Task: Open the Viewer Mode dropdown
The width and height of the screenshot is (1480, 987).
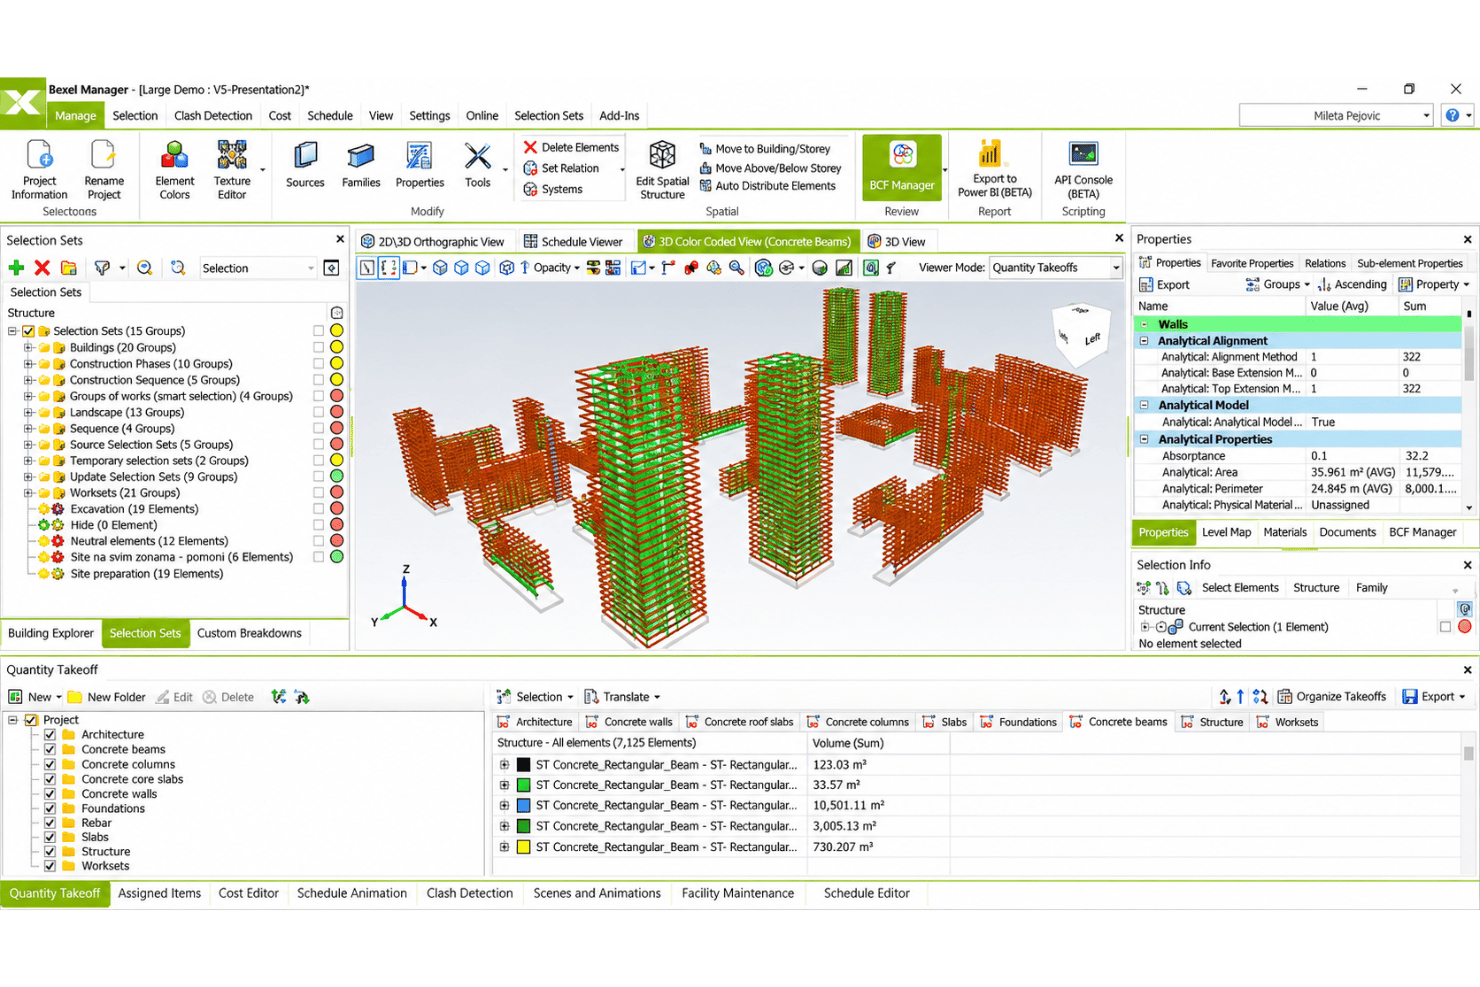Action: pyautogui.click(x=1056, y=268)
